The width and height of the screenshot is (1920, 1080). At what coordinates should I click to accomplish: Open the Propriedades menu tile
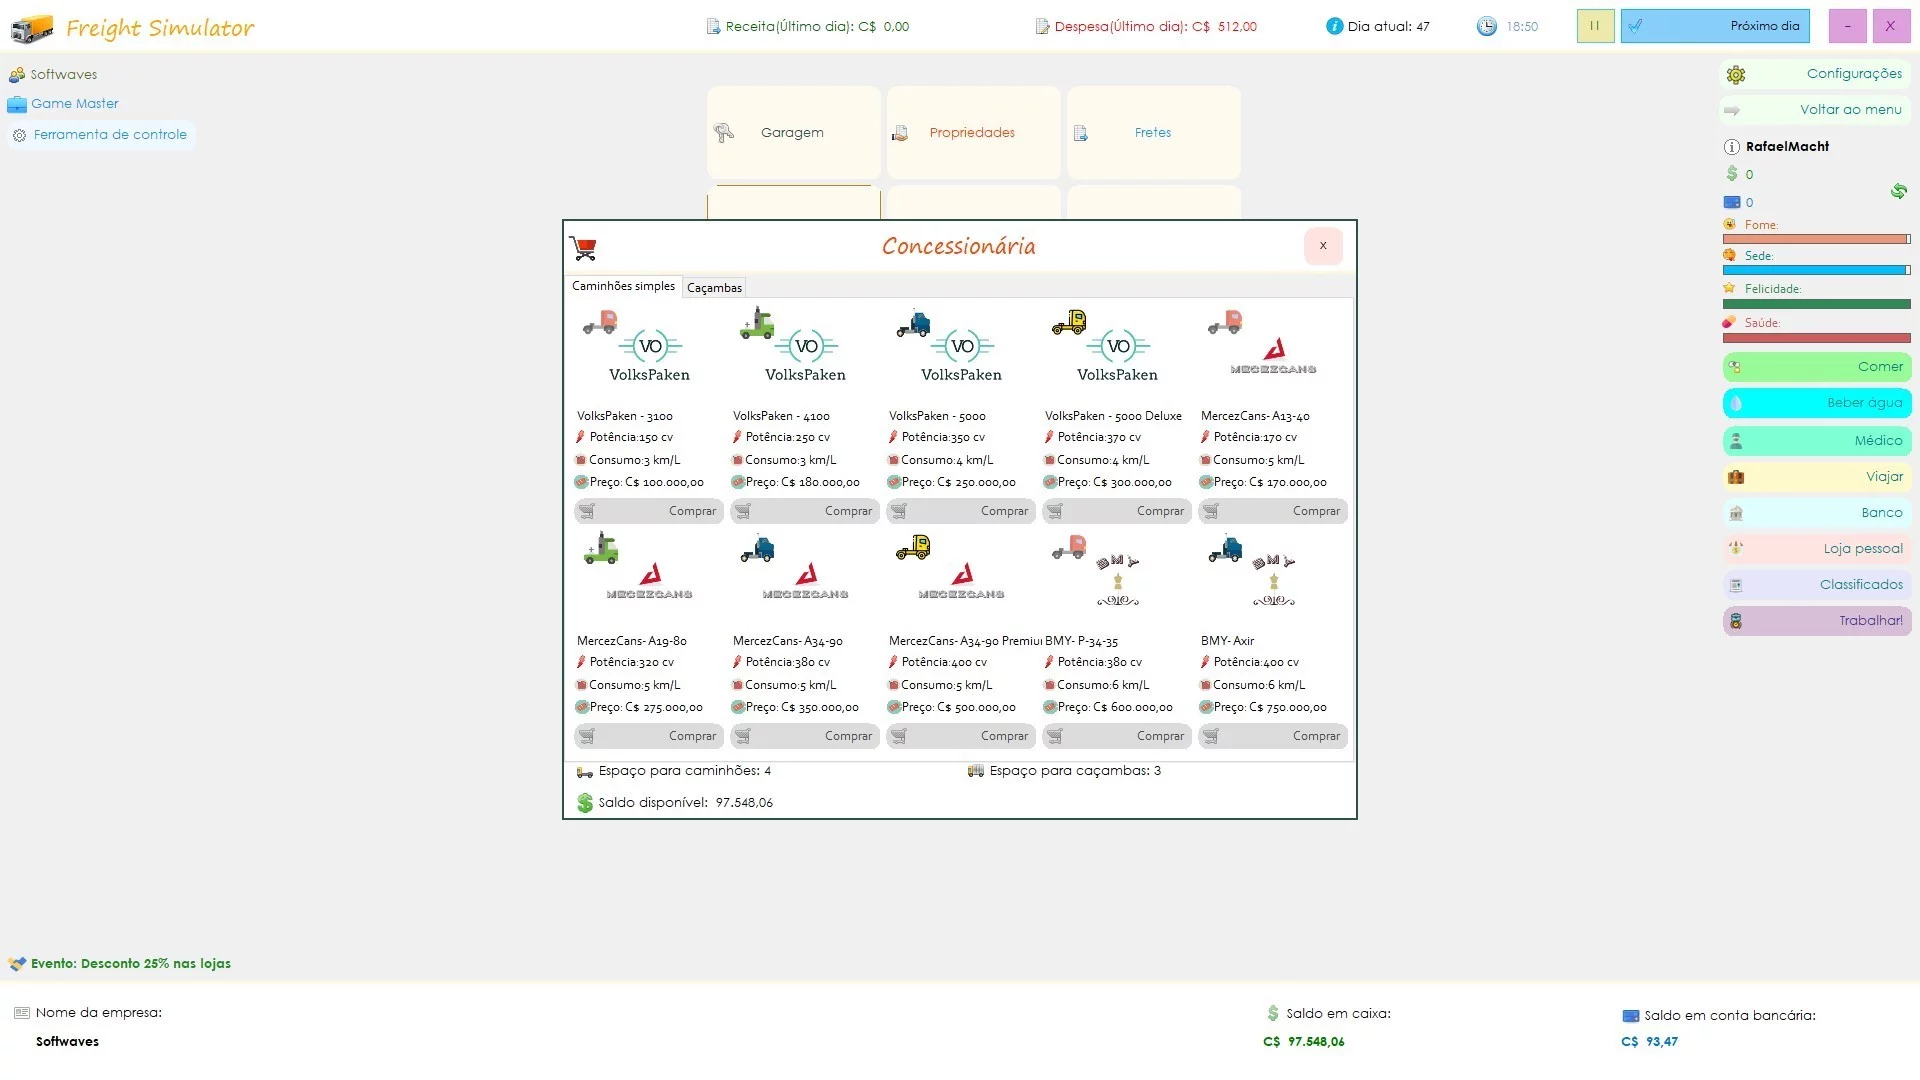pos(973,133)
